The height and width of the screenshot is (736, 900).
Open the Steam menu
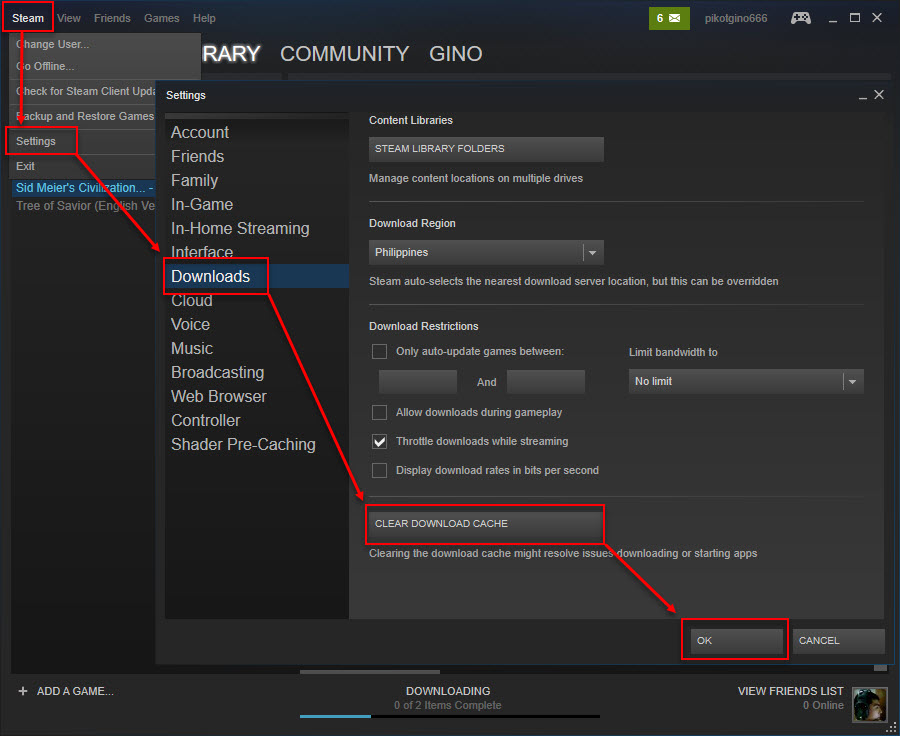pyautogui.click(x=28, y=18)
